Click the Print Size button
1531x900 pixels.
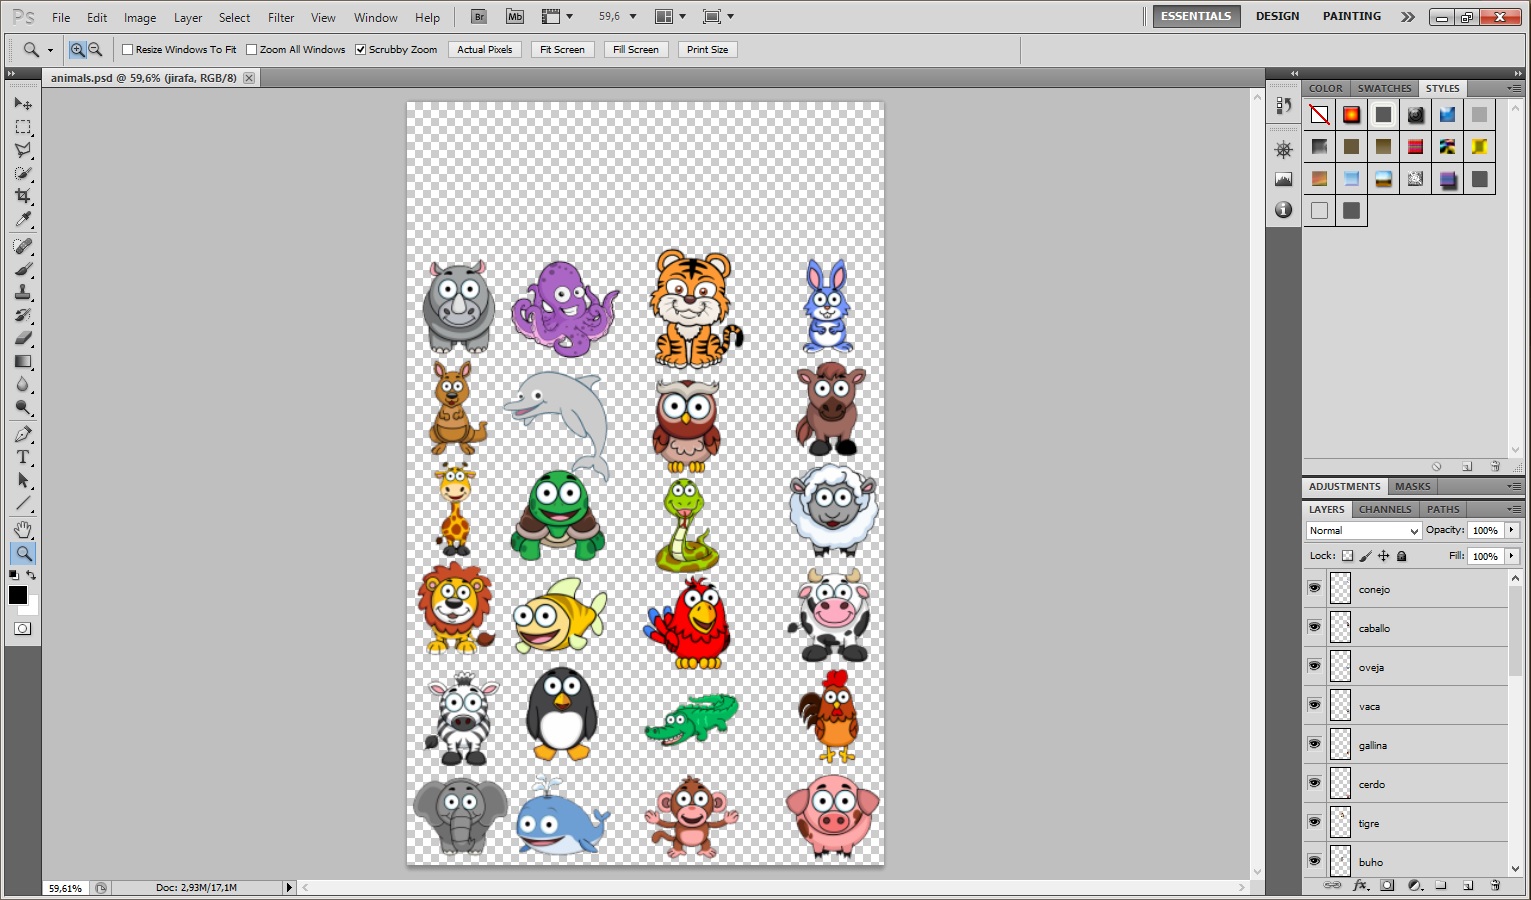click(708, 49)
